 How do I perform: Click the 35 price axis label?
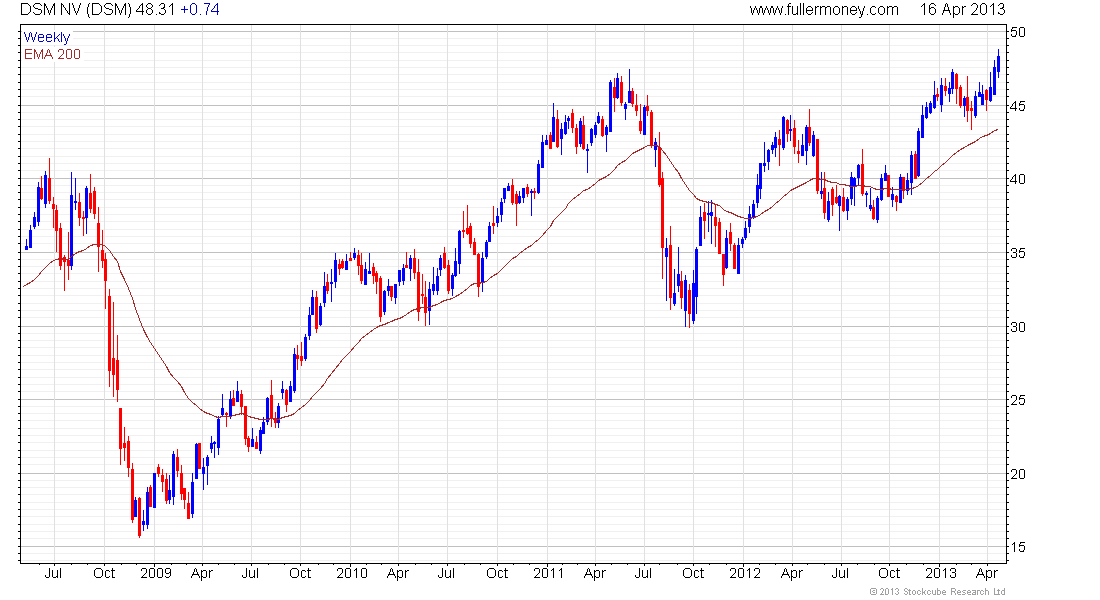[x=1018, y=253]
